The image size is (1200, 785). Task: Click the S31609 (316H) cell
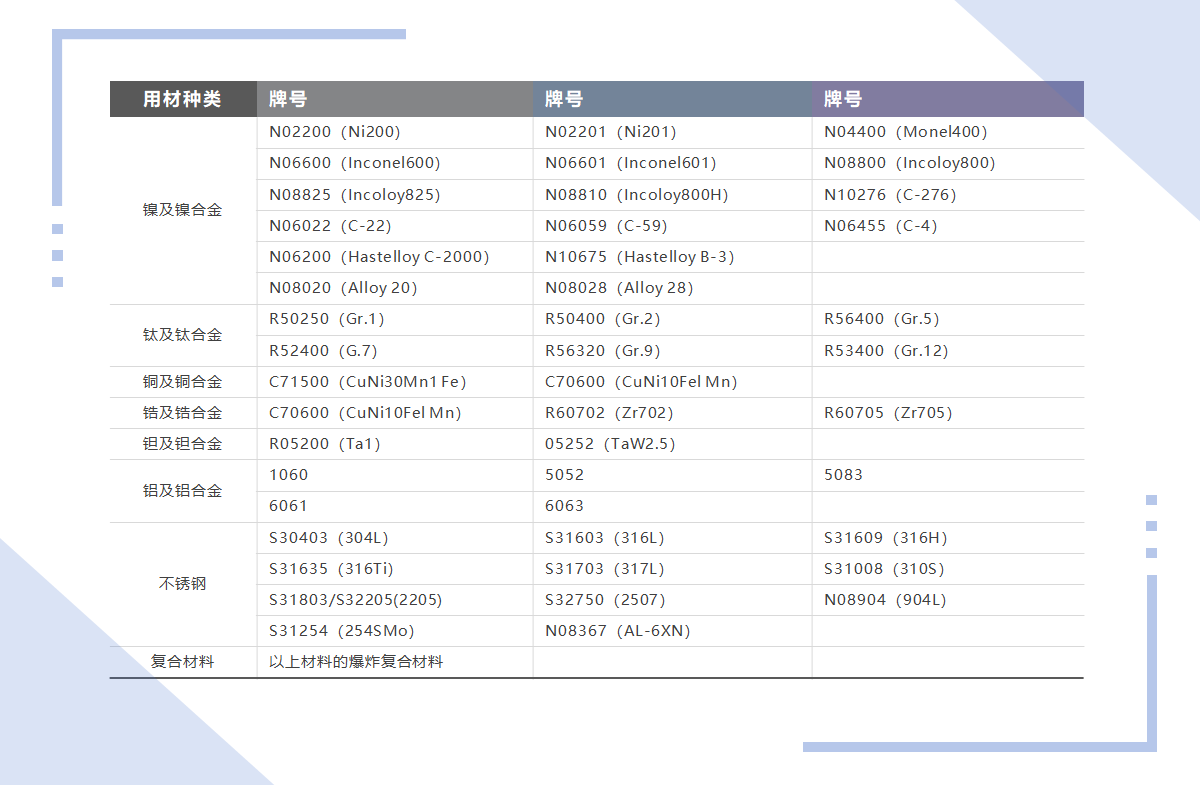click(948, 538)
